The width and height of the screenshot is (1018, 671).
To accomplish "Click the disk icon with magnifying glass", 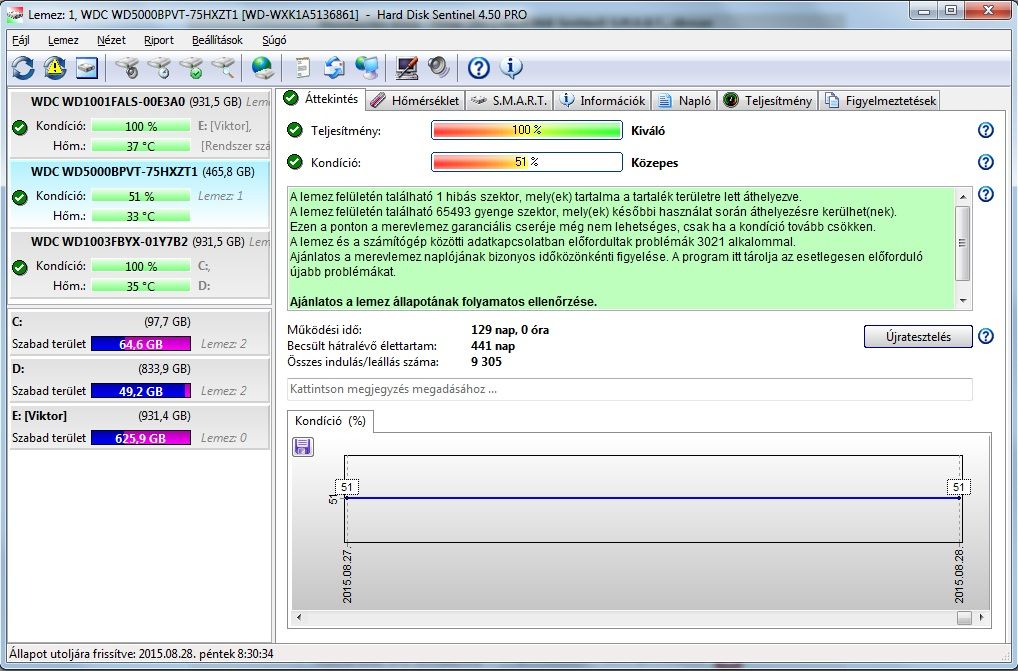I will click(x=223, y=67).
